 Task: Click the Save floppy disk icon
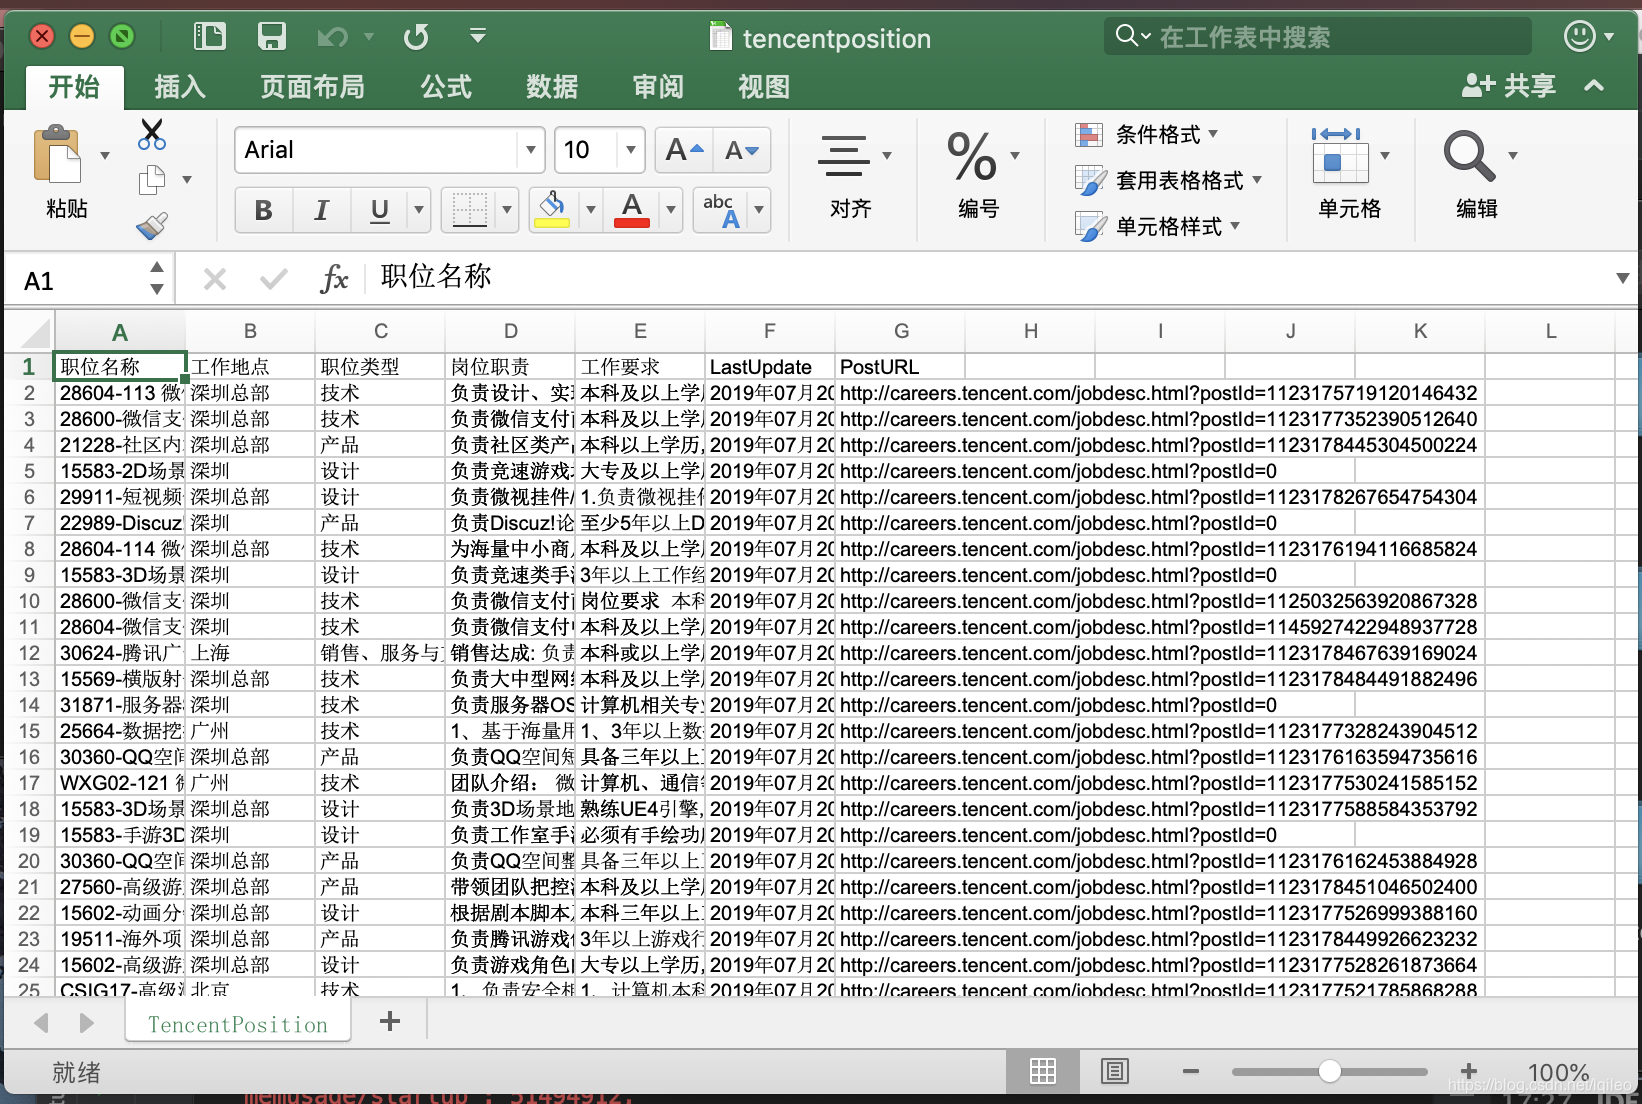[x=272, y=37]
